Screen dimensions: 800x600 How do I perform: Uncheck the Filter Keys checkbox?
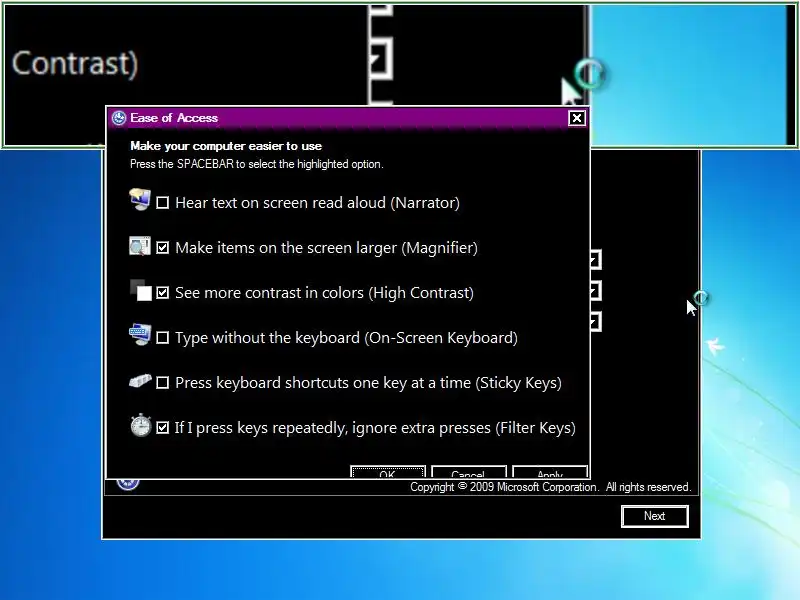coord(162,428)
